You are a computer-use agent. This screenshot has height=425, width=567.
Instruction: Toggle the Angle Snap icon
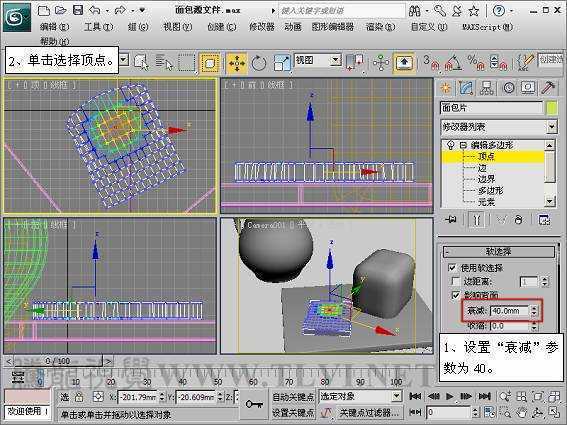[453, 62]
